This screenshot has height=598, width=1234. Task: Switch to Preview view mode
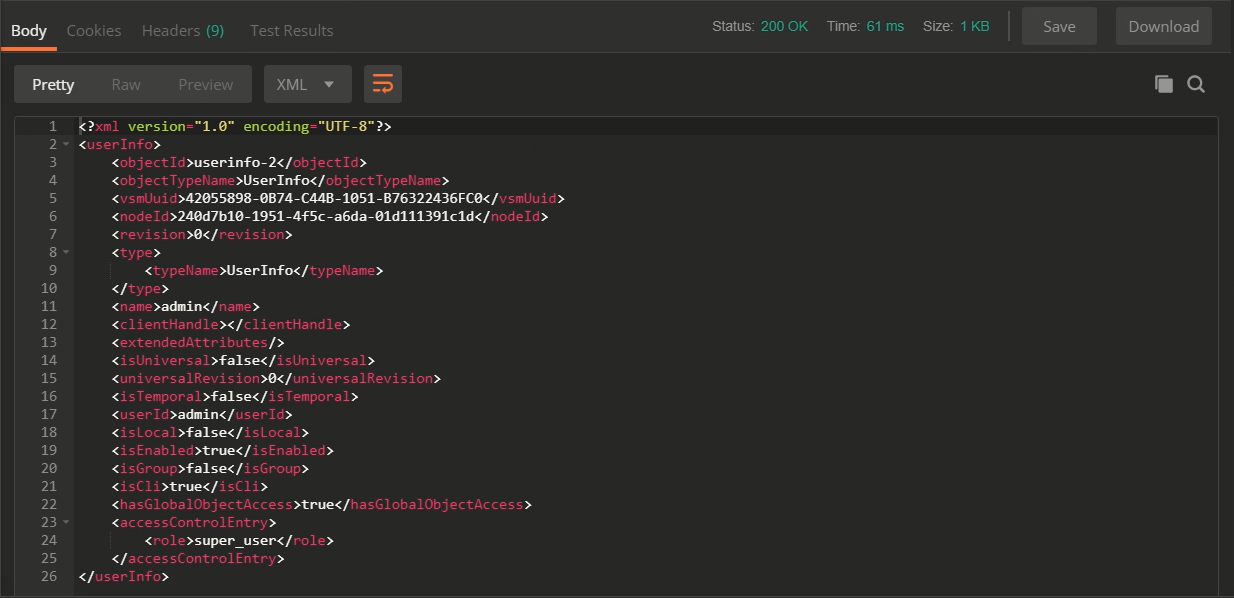pyautogui.click(x=205, y=85)
